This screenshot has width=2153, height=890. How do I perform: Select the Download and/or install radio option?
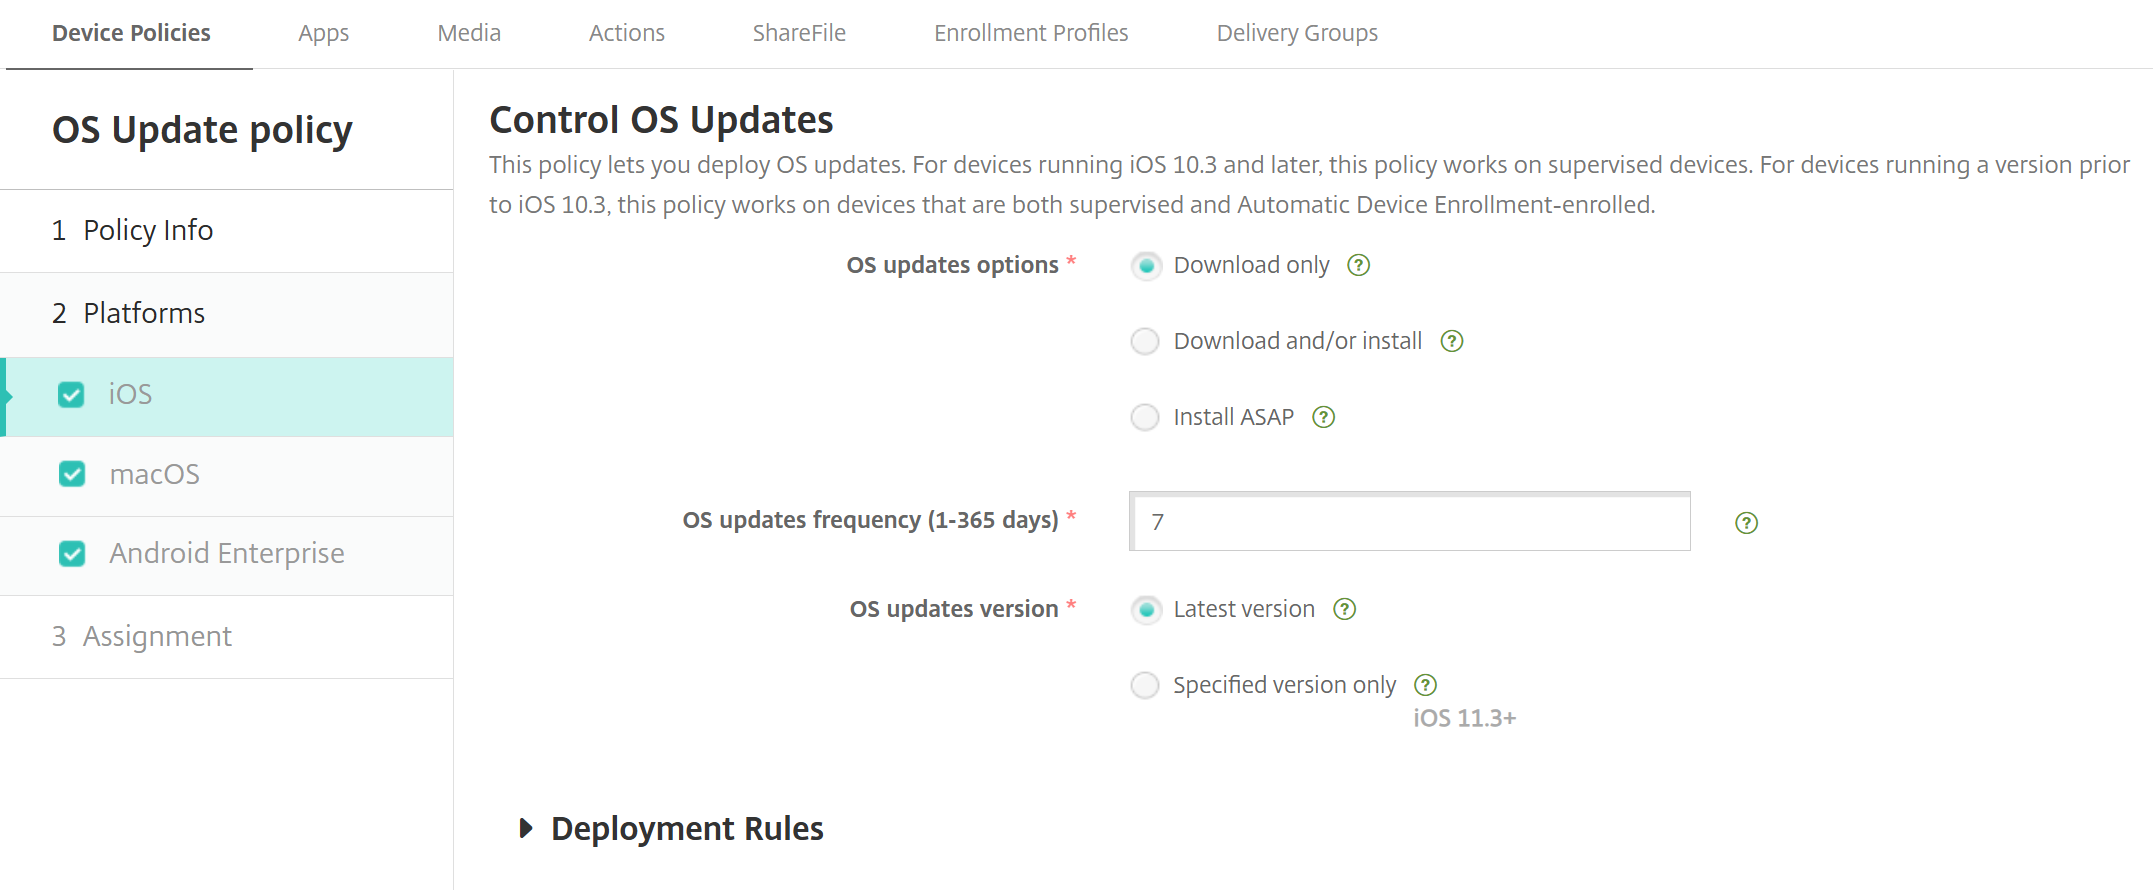[1145, 341]
